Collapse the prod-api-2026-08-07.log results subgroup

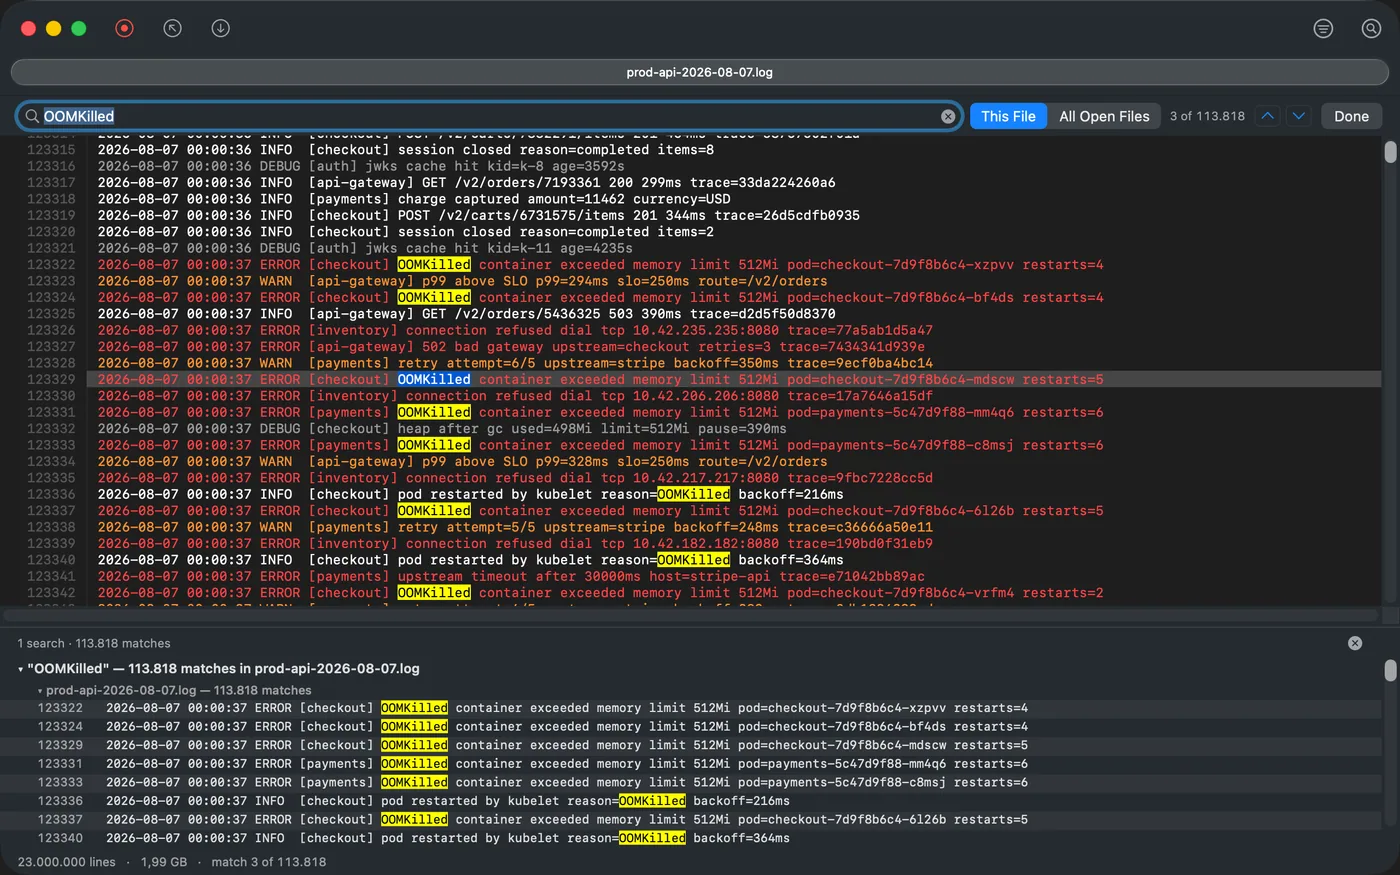coord(40,691)
